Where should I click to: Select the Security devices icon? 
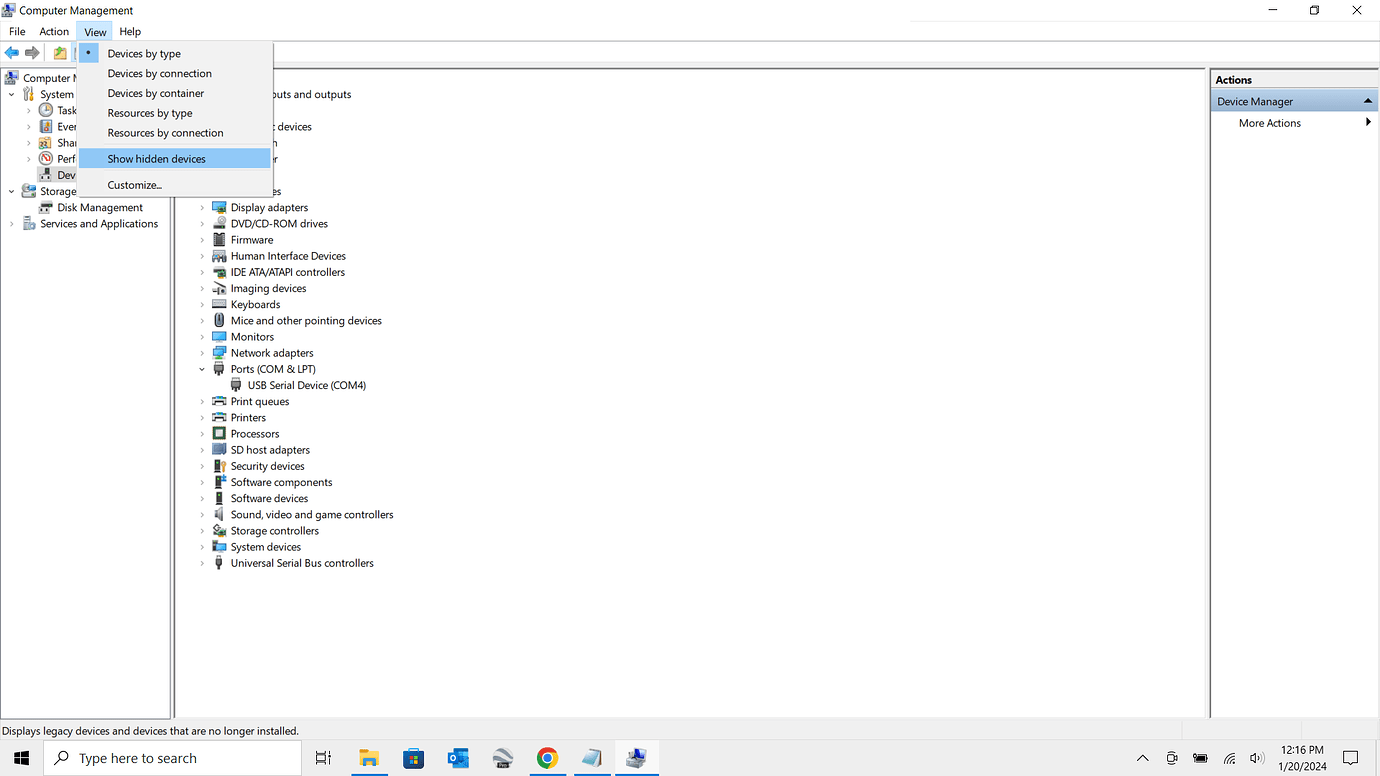pyautogui.click(x=219, y=466)
